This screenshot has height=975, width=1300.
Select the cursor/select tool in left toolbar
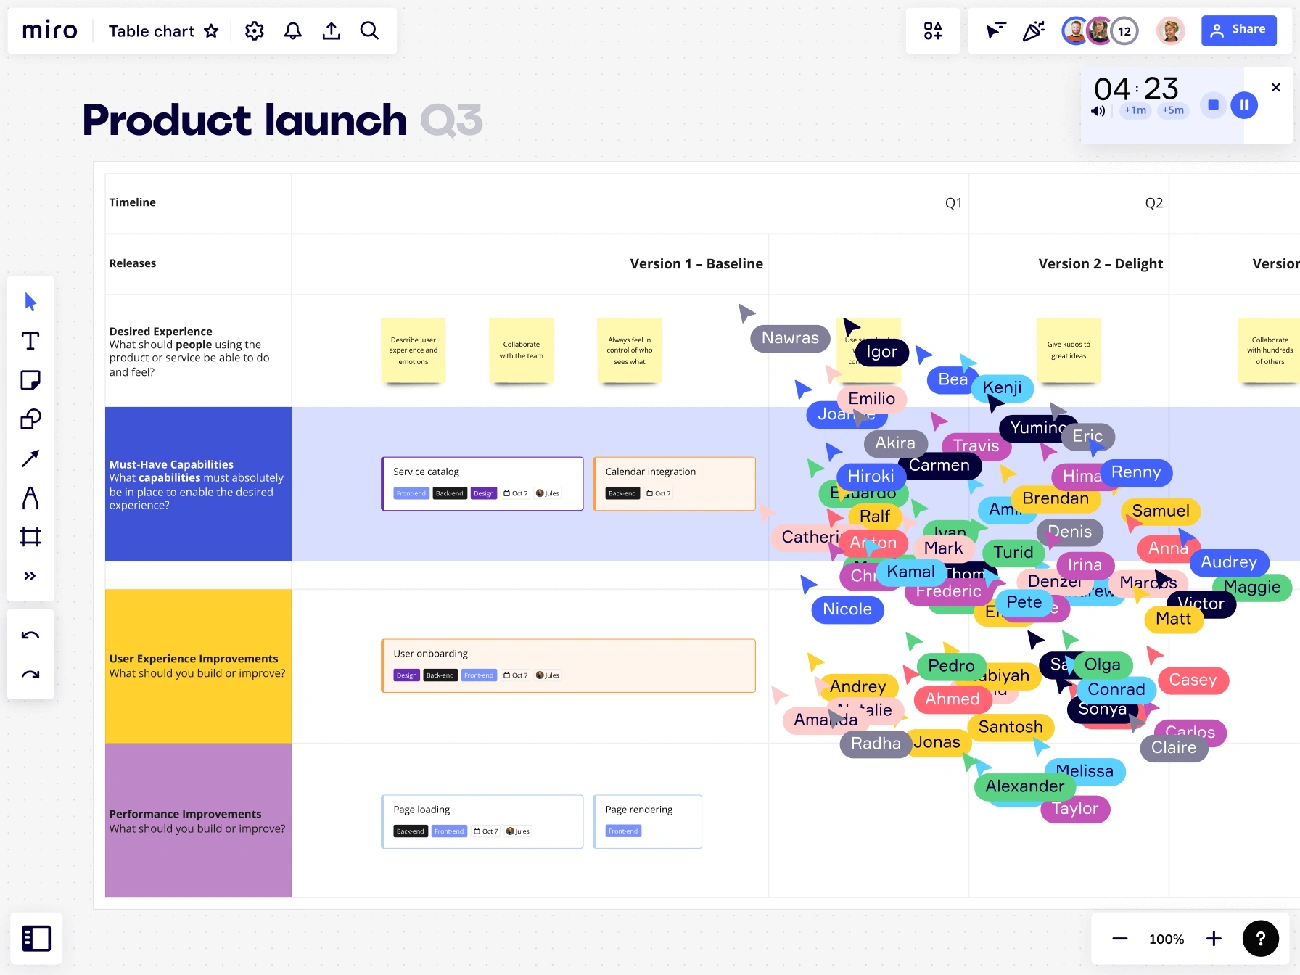coord(30,302)
